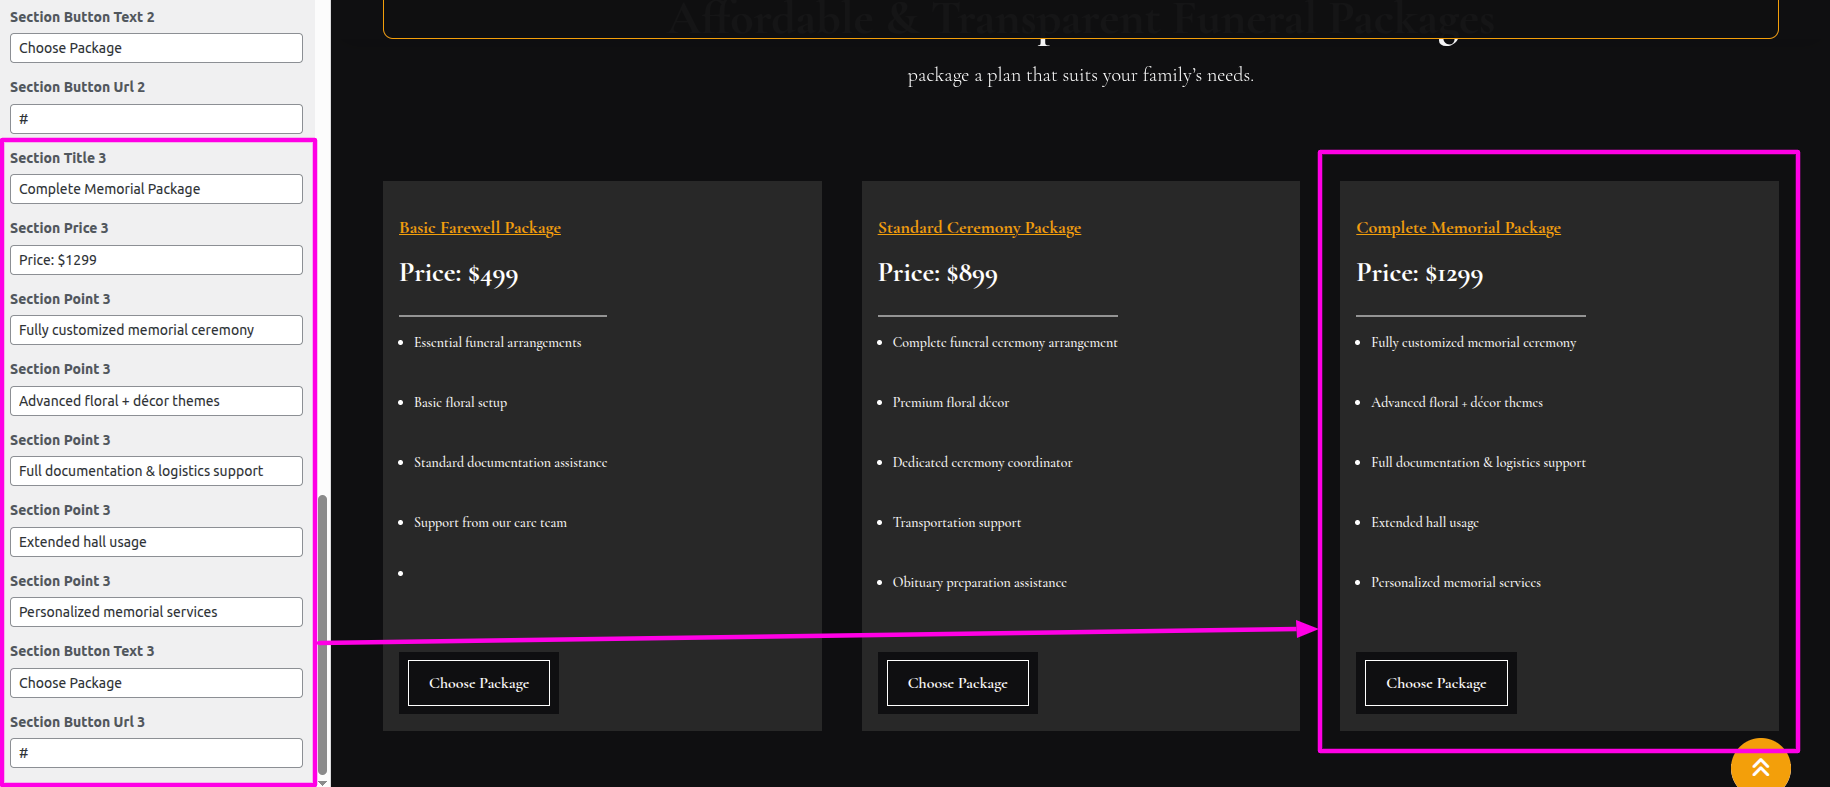Open the Complete Memorial Package title link

pyautogui.click(x=1458, y=228)
